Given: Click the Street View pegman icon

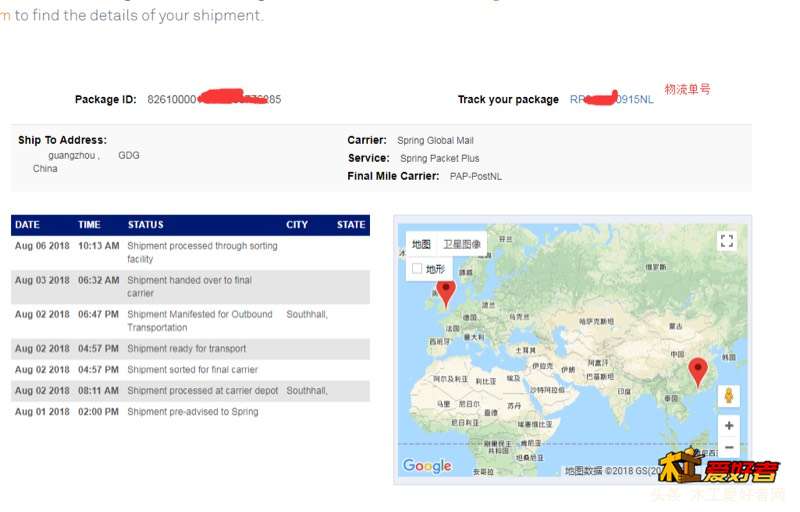Looking at the screenshot, I should (729, 396).
